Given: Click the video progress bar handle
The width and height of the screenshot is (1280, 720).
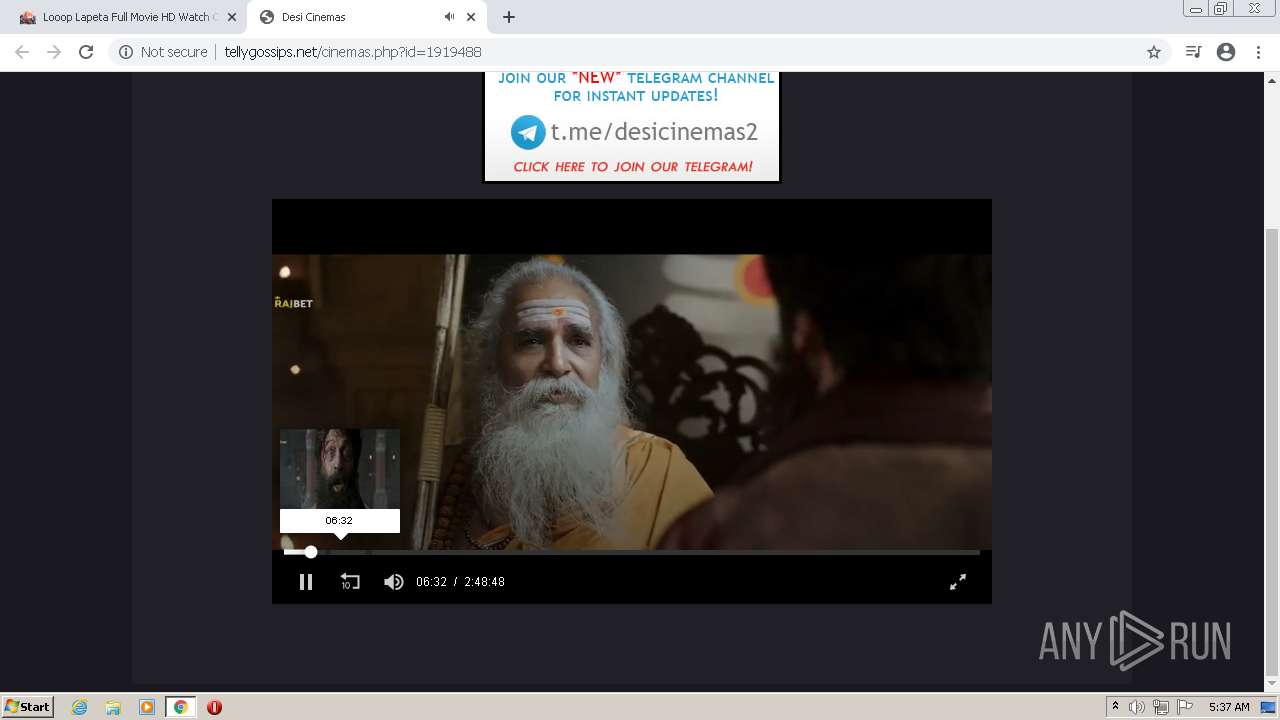Looking at the screenshot, I should pyautogui.click(x=311, y=552).
